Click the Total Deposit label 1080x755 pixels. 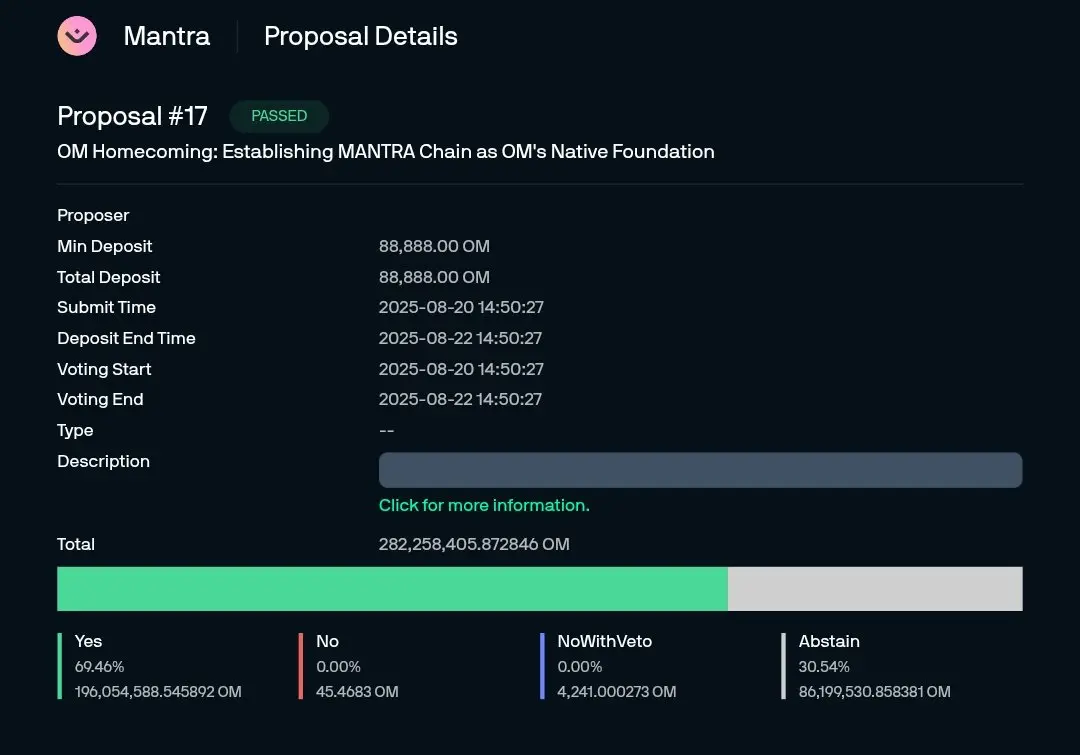(109, 277)
